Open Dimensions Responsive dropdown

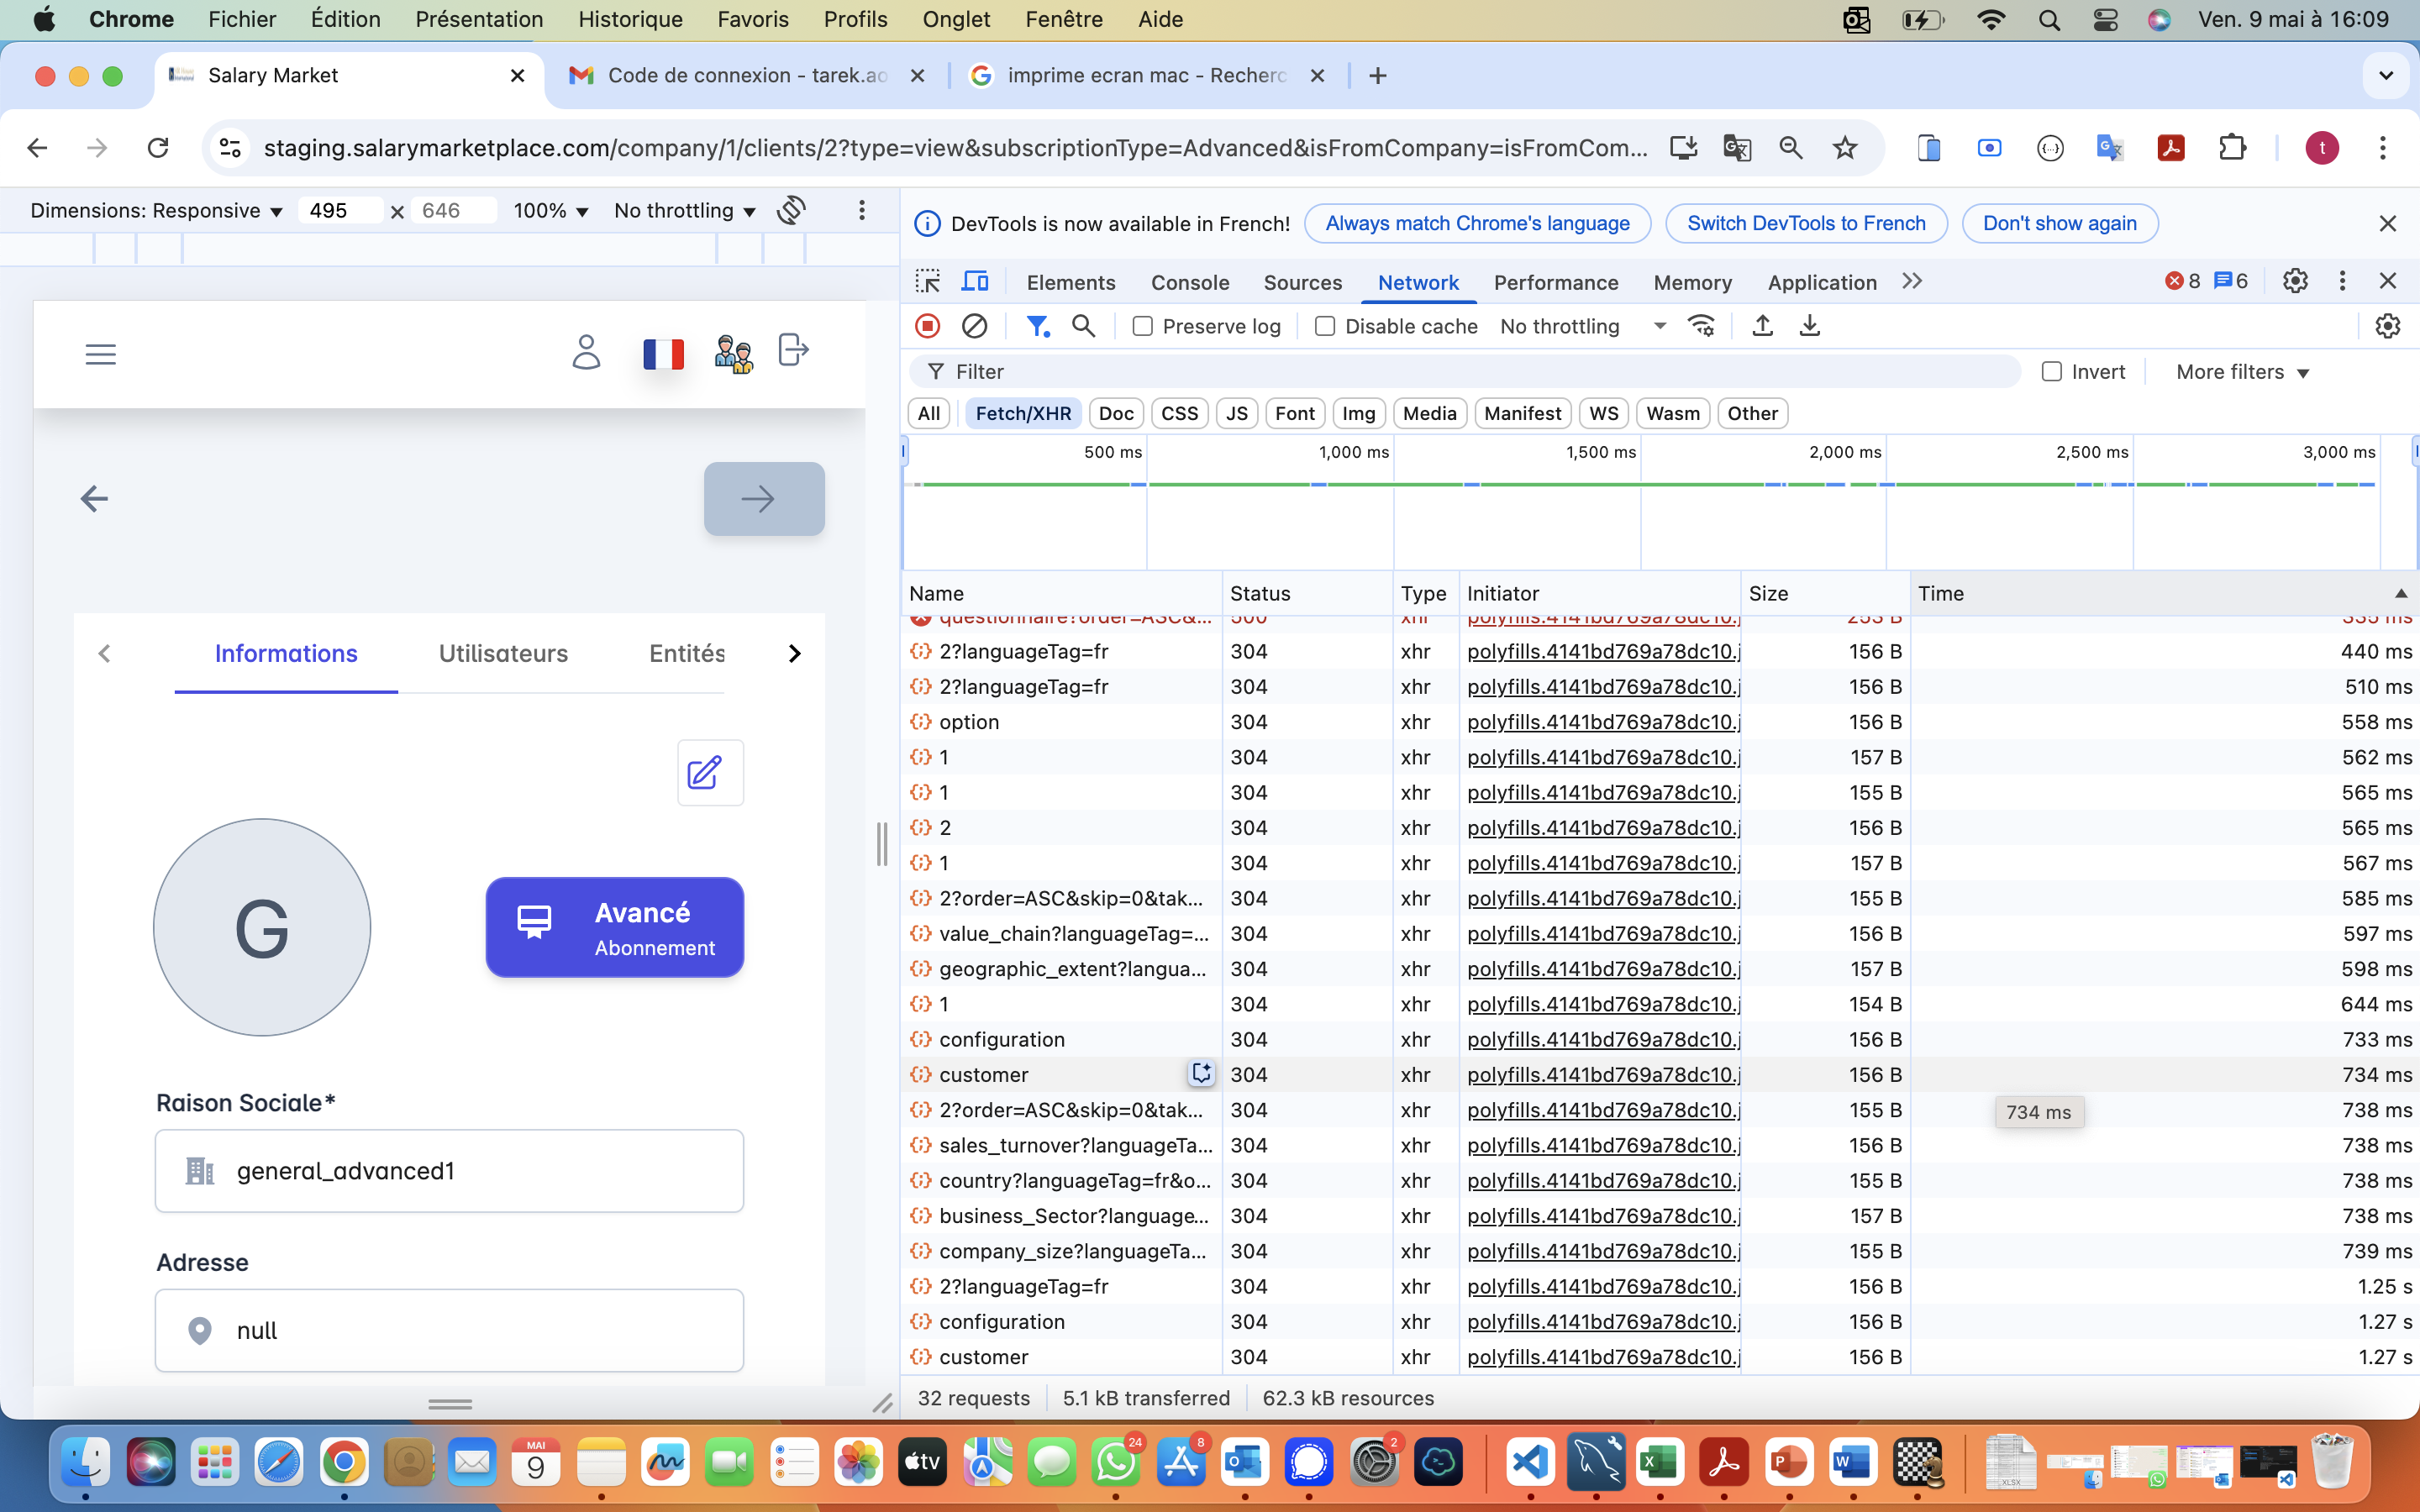(157, 210)
